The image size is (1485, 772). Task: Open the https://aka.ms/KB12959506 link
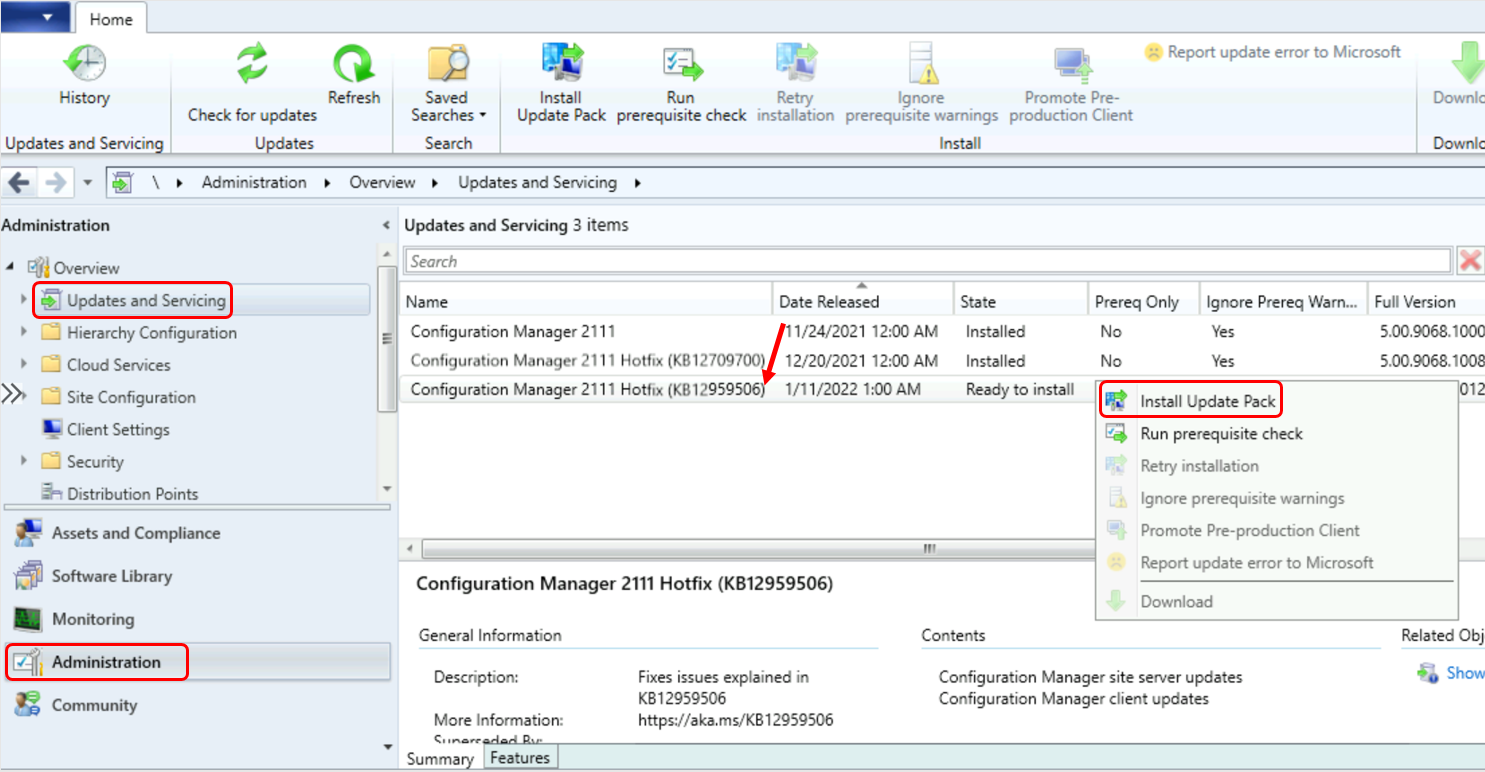click(x=735, y=720)
